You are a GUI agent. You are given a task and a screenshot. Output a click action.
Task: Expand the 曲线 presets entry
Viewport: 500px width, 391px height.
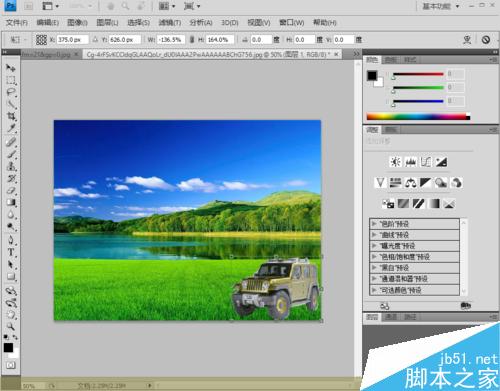tap(414, 235)
